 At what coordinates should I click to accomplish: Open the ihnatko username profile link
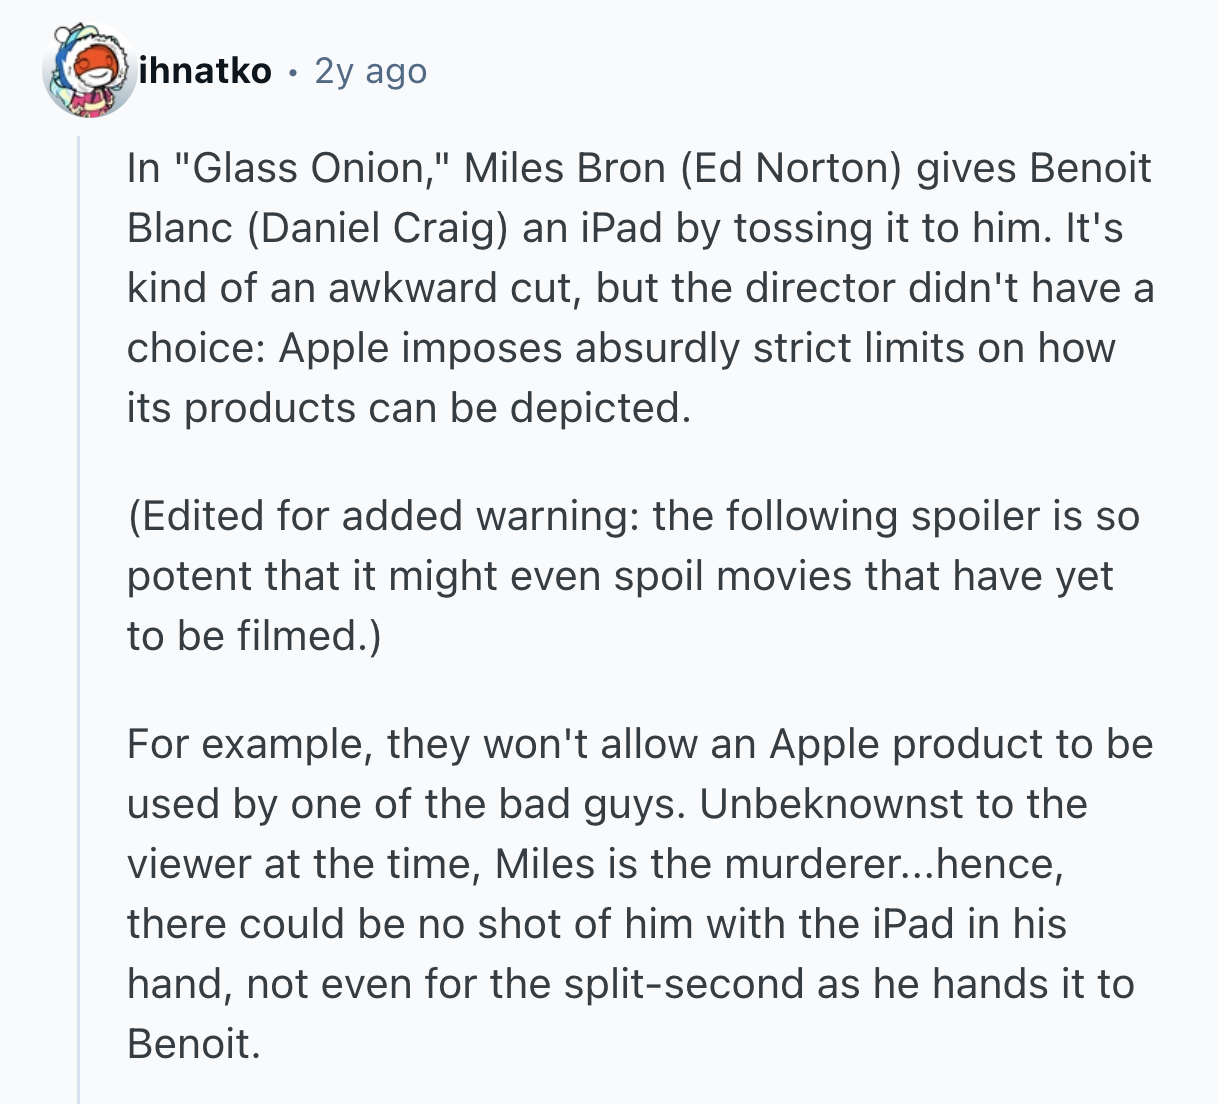205,71
